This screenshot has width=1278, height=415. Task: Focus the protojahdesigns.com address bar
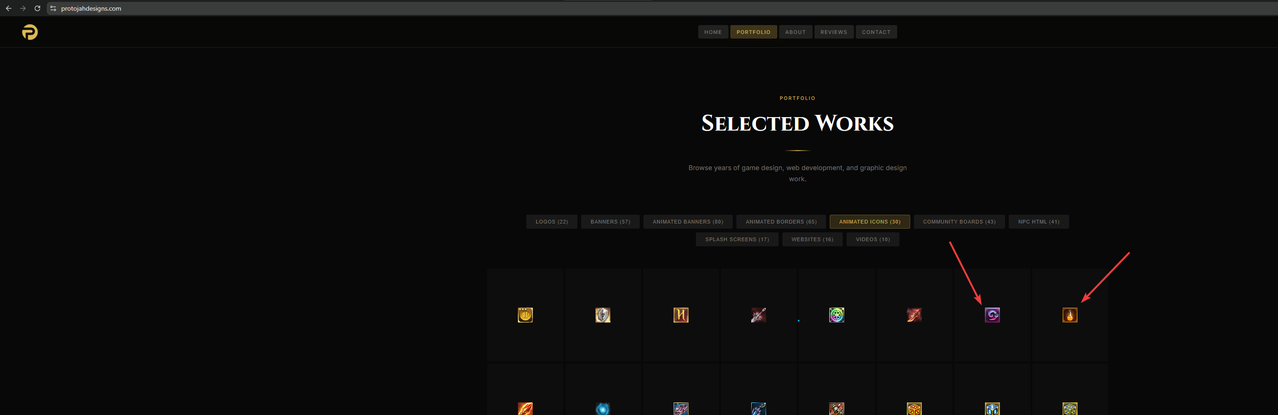pos(660,8)
